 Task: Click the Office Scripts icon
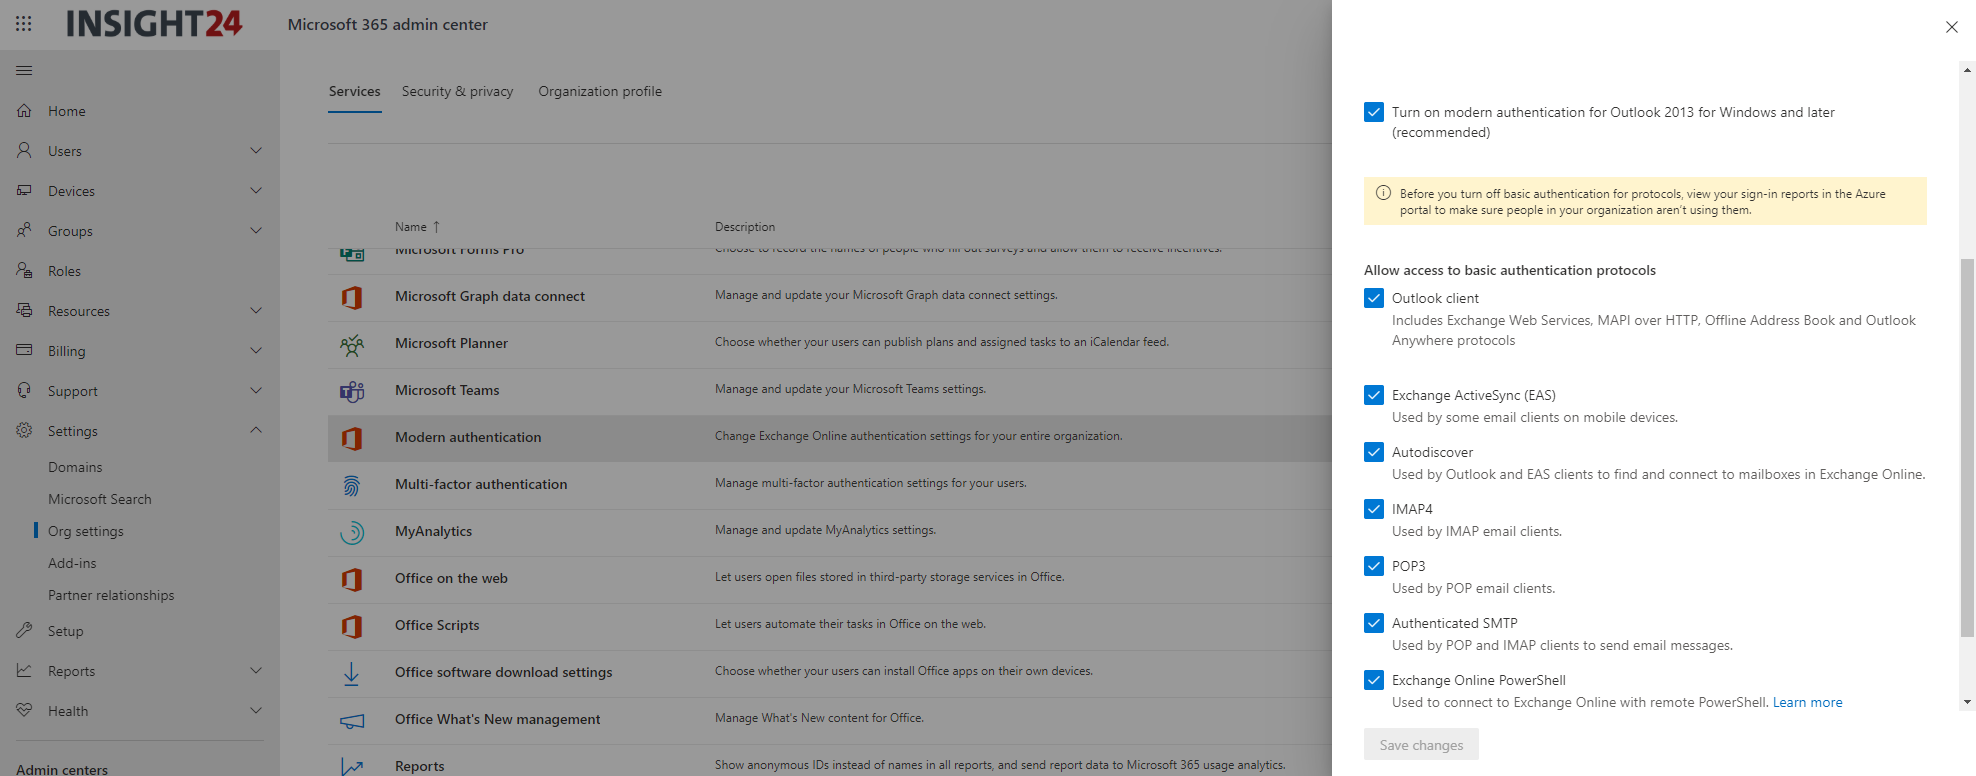pos(352,626)
